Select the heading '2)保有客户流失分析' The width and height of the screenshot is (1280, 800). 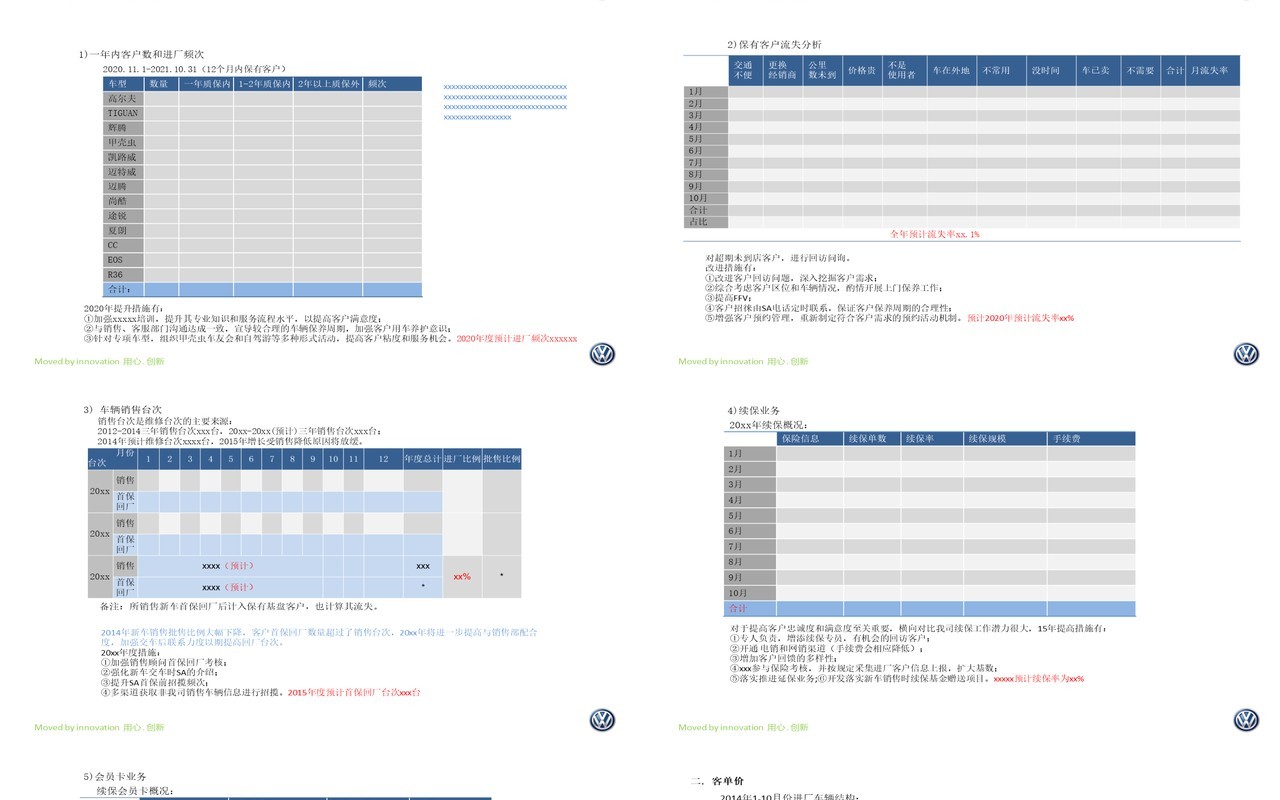[x=775, y=45]
